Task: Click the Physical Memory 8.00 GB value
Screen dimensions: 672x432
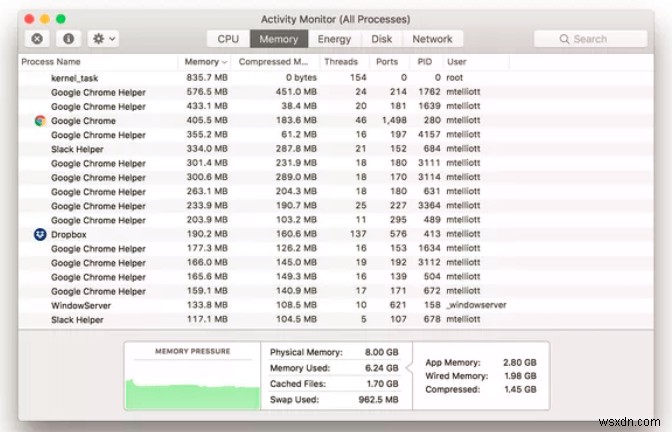Action: pyautogui.click(x=381, y=352)
